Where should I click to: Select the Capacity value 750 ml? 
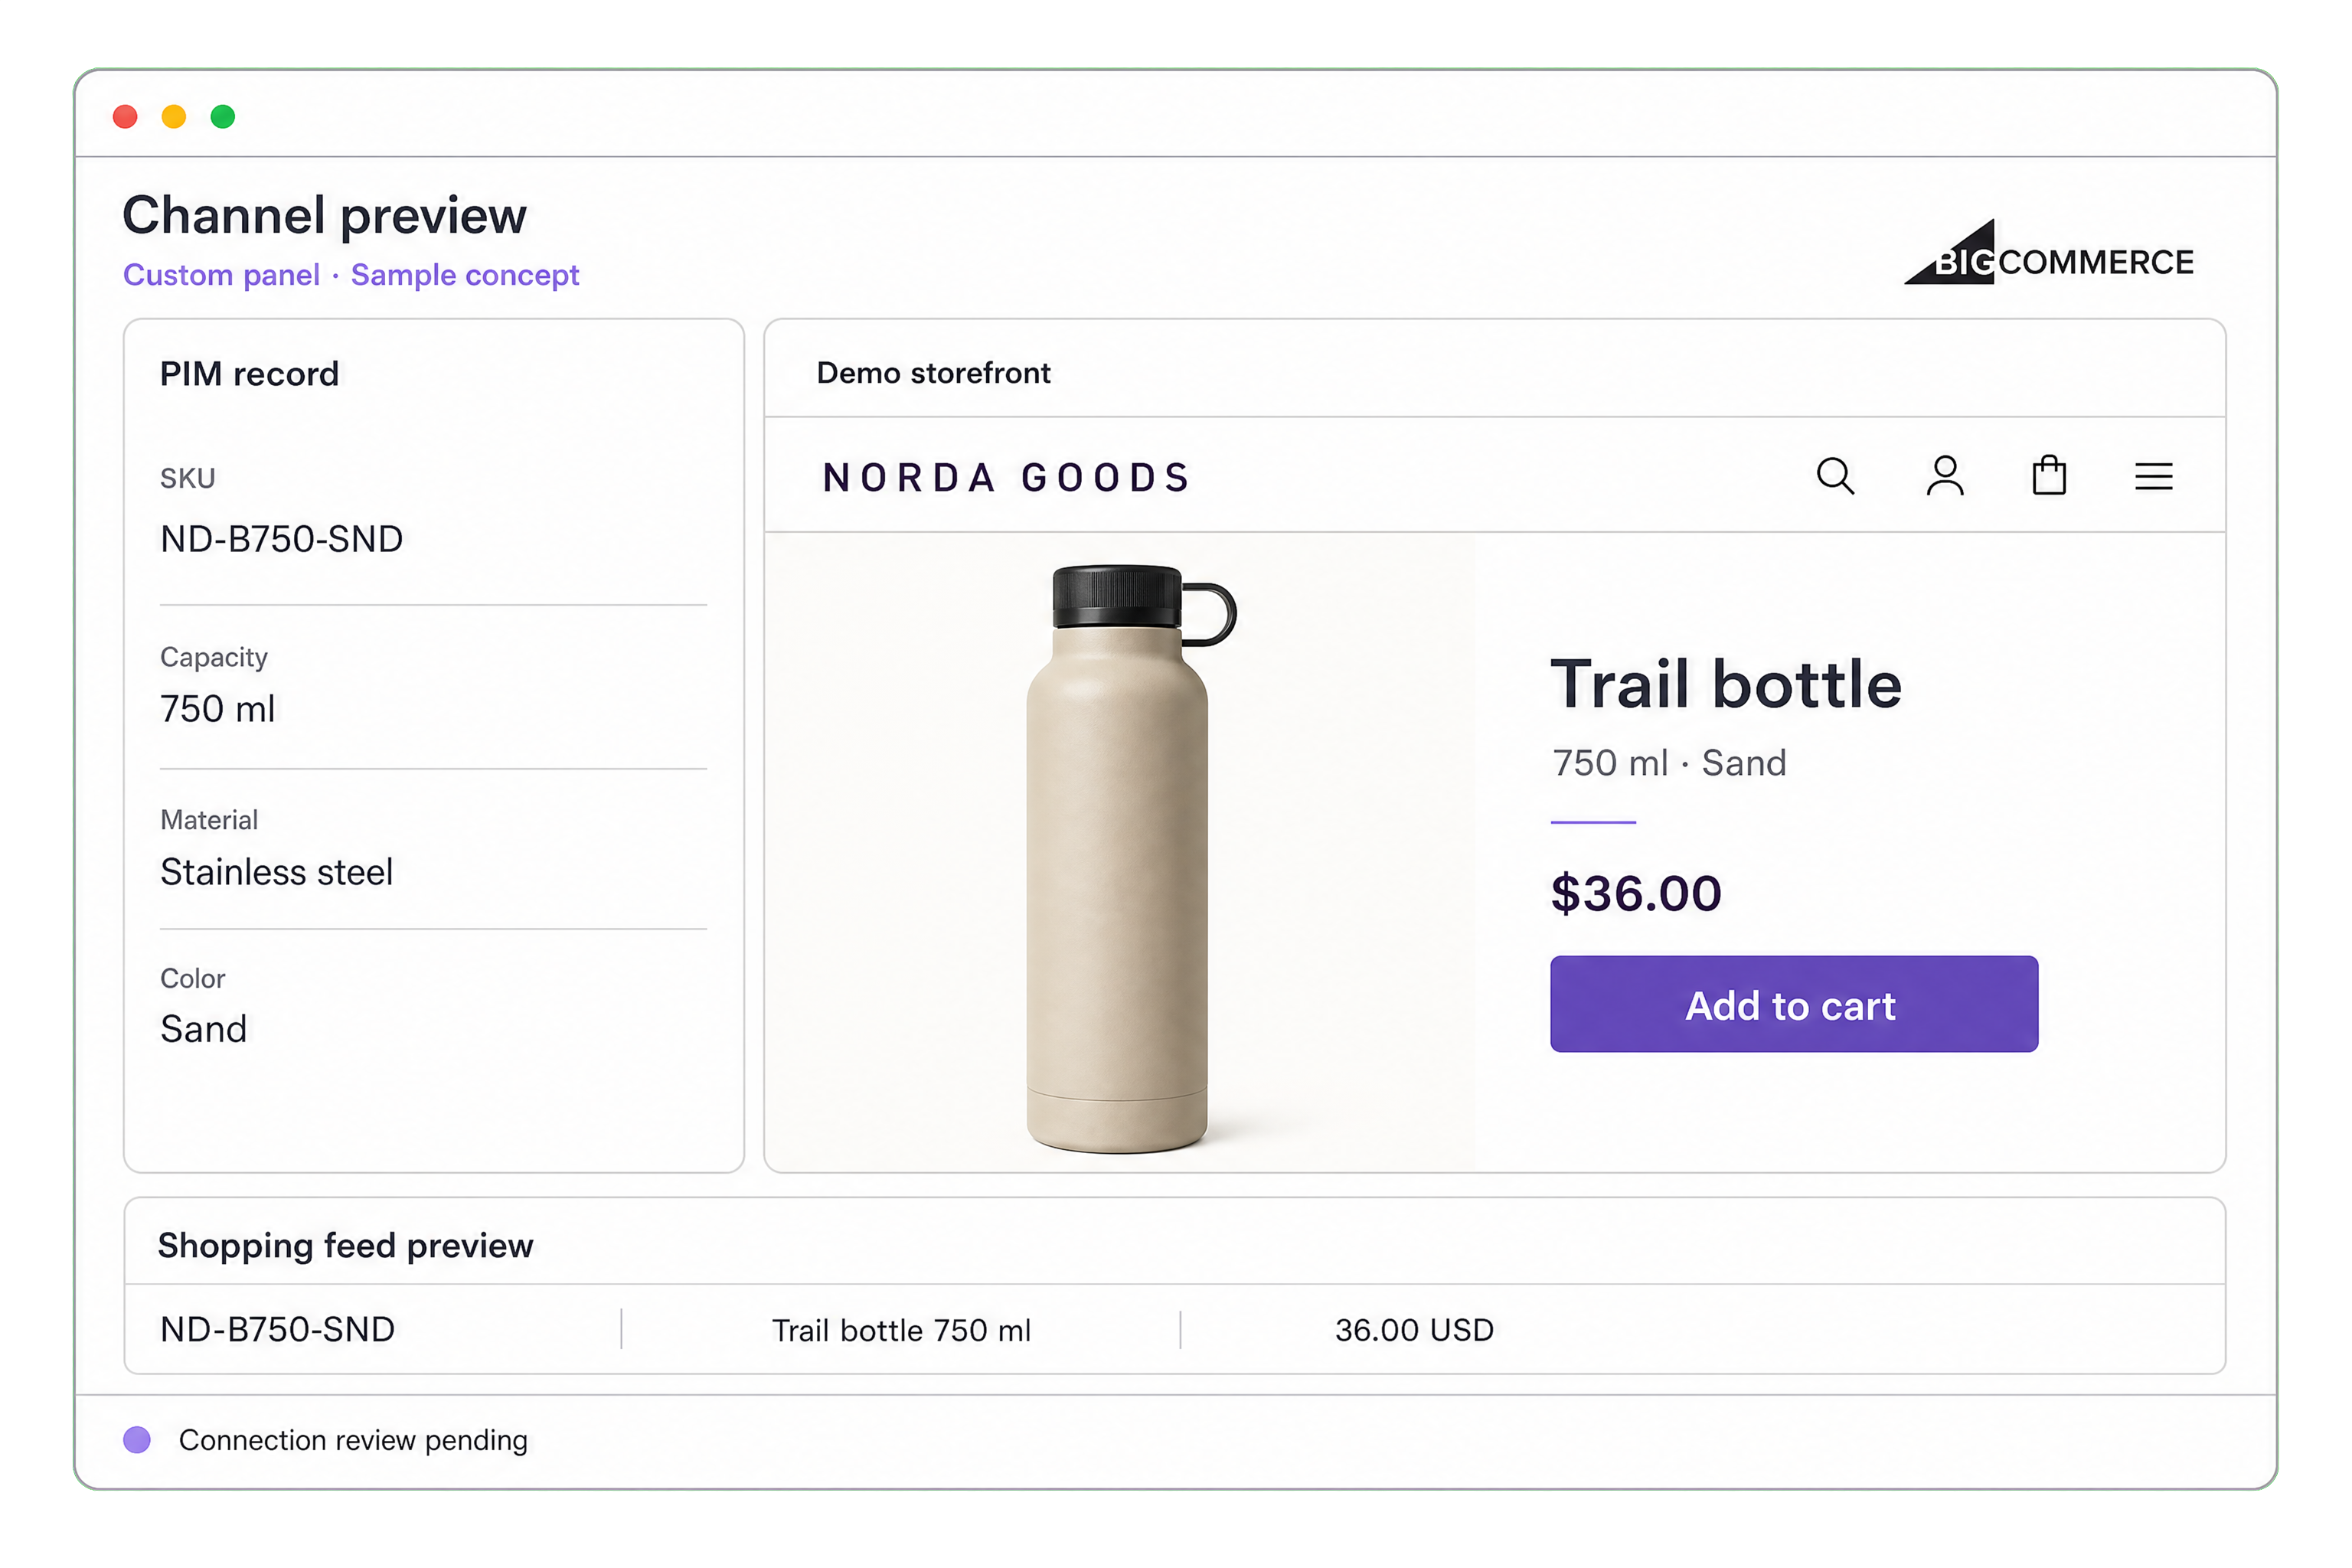217,709
